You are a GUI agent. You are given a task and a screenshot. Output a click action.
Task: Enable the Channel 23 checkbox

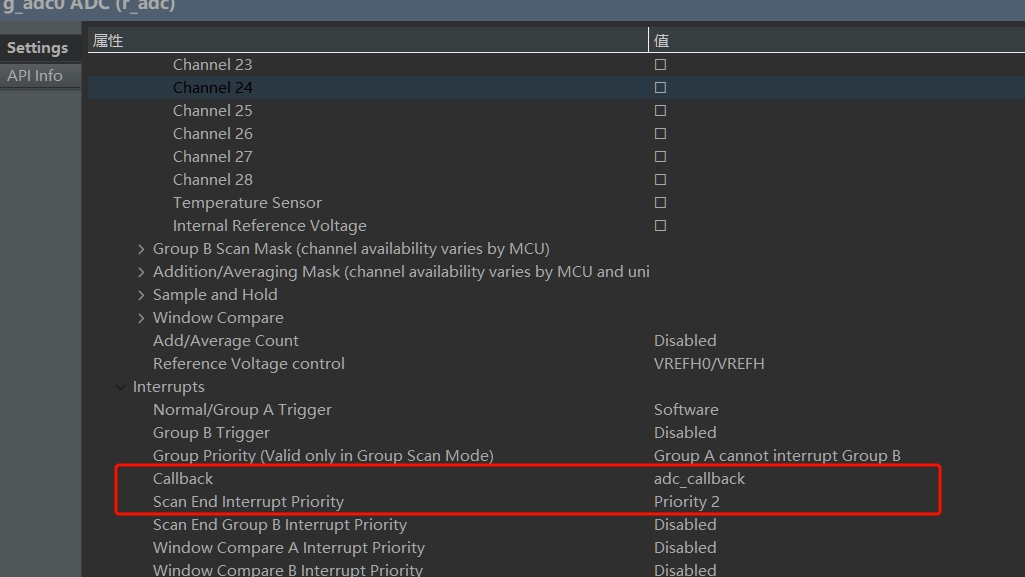click(660, 64)
